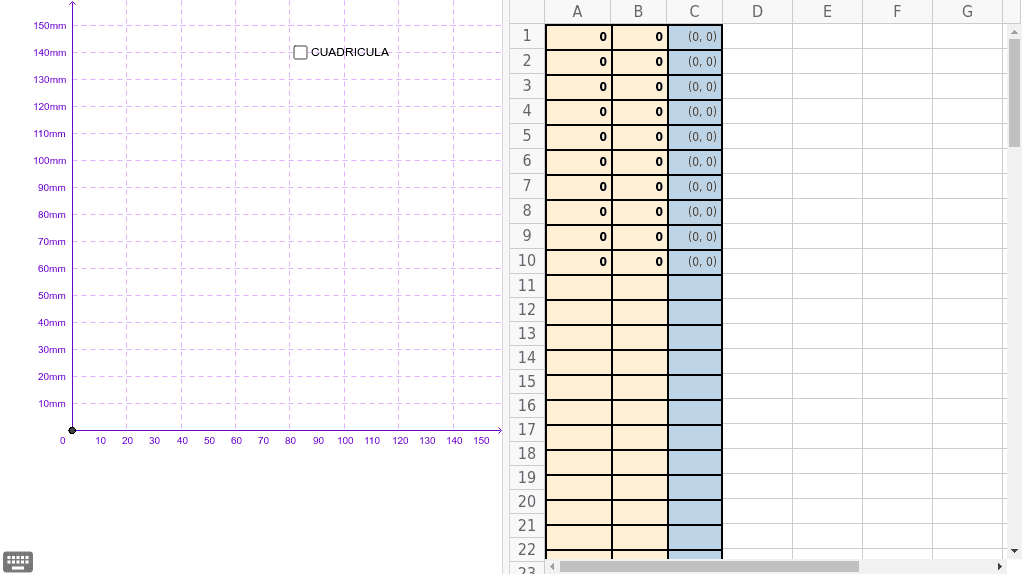Select spreadsheet column E header
This screenshot has width=1024, height=576.
[x=827, y=12]
